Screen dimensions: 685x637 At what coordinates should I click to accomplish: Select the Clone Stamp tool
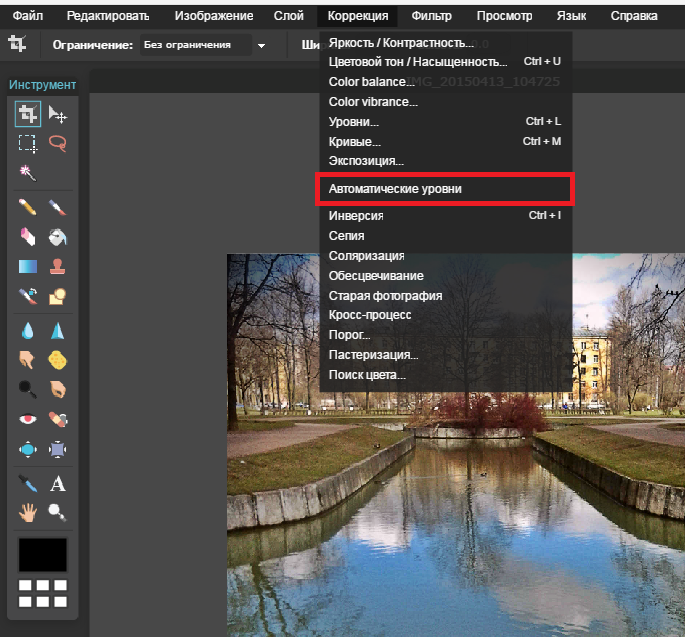pos(58,267)
